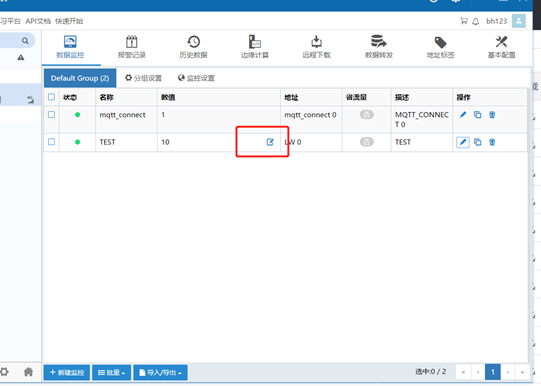Check the TEST row checkbox

tap(51, 142)
